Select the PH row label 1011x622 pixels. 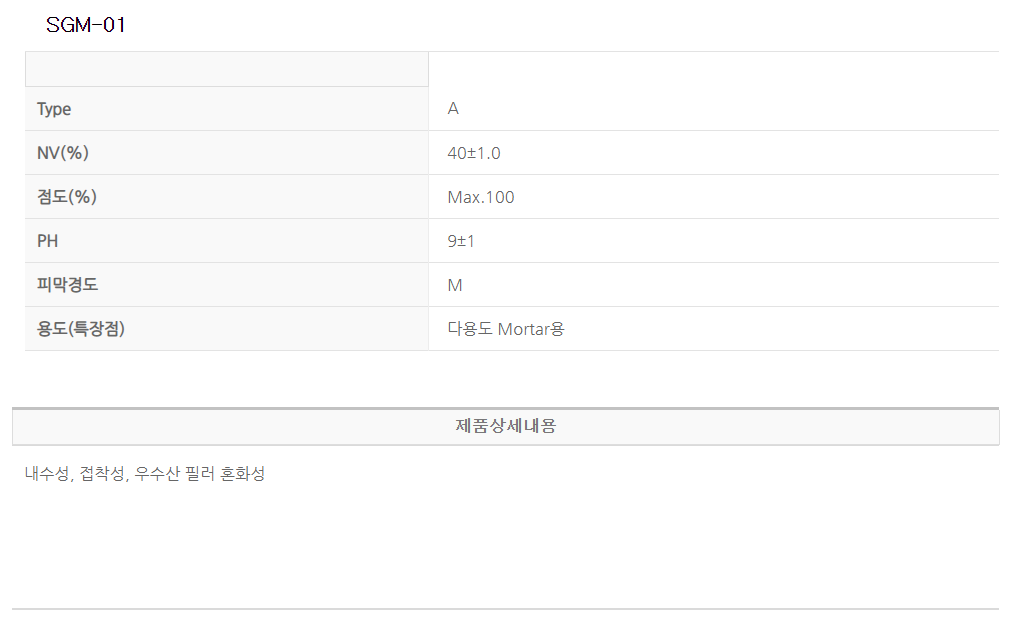(48, 241)
